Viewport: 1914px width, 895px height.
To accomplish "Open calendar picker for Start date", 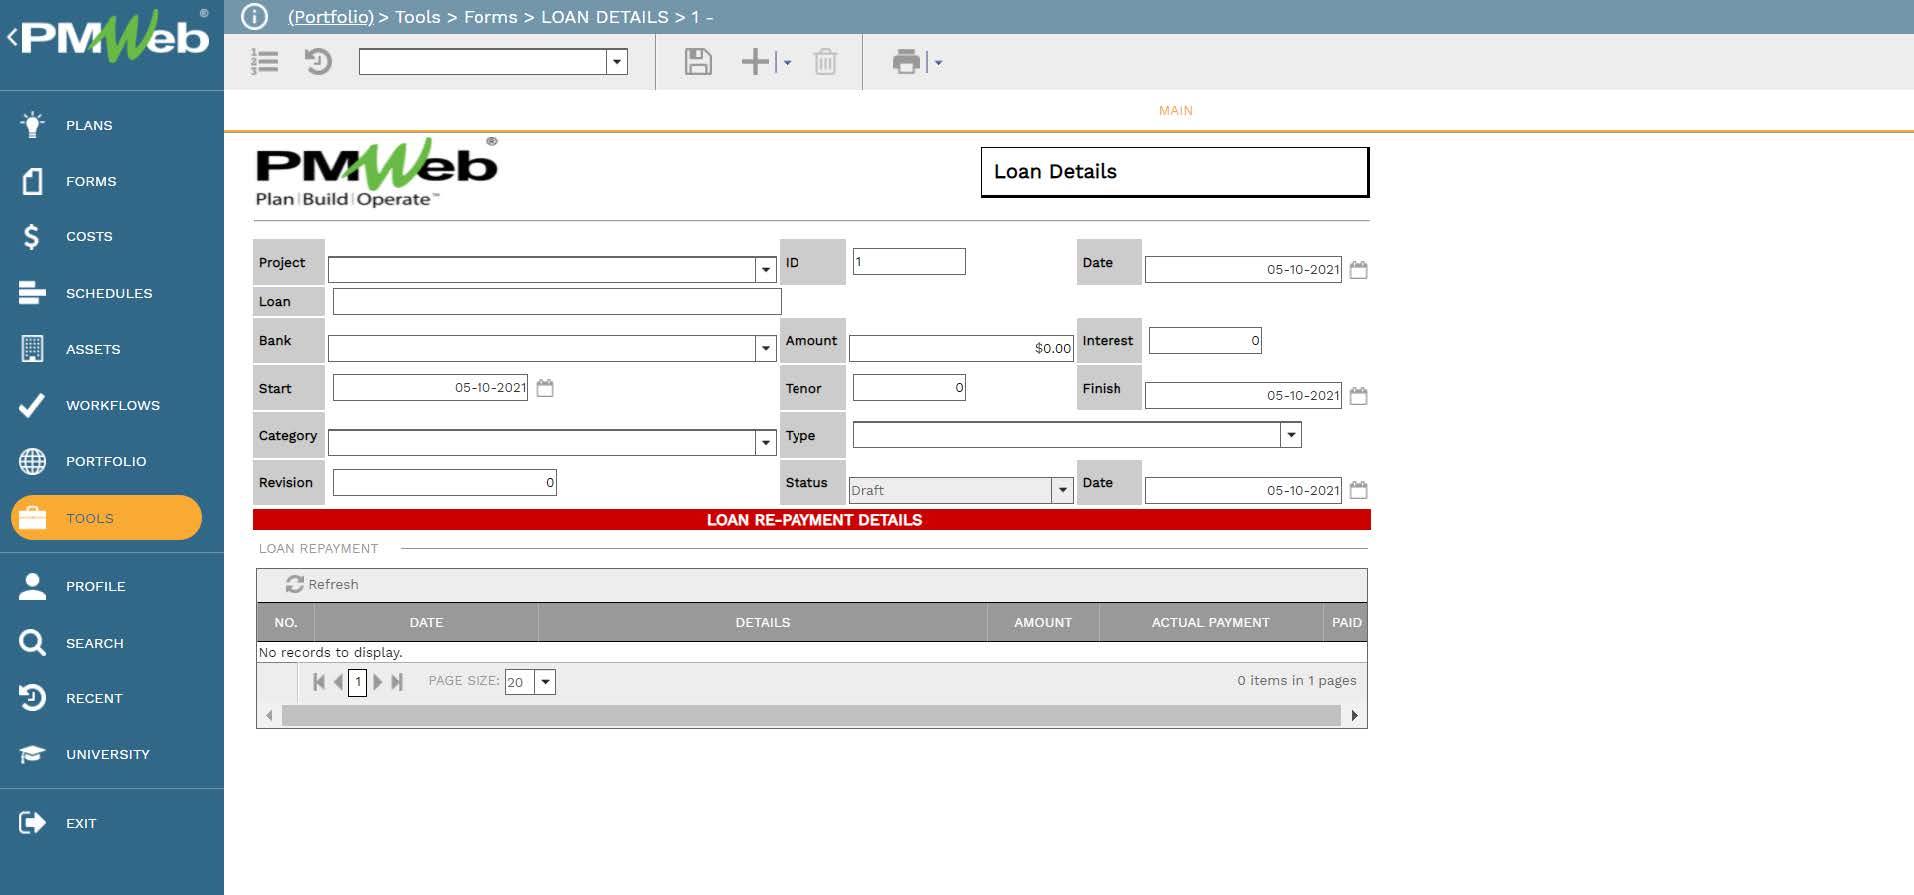I will click(x=545, y=388).
